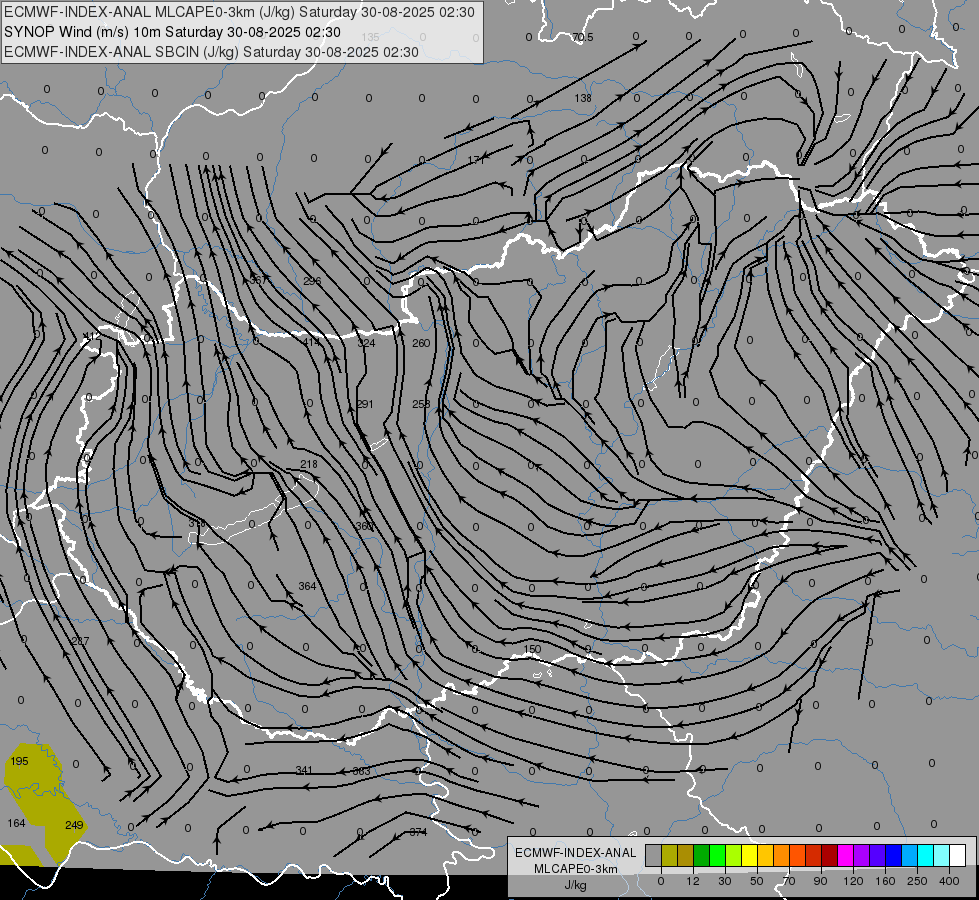Viewport: 979px width, 900px height.
Task: Click the 70.5 value on the map
Action: (583, 37)
